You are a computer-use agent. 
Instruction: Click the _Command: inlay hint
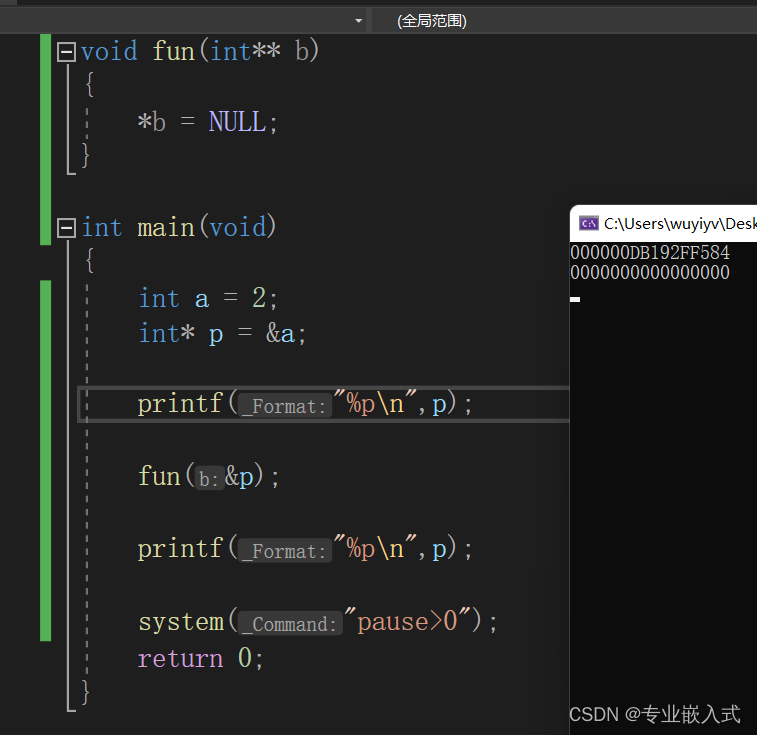(x=291, y=623)
